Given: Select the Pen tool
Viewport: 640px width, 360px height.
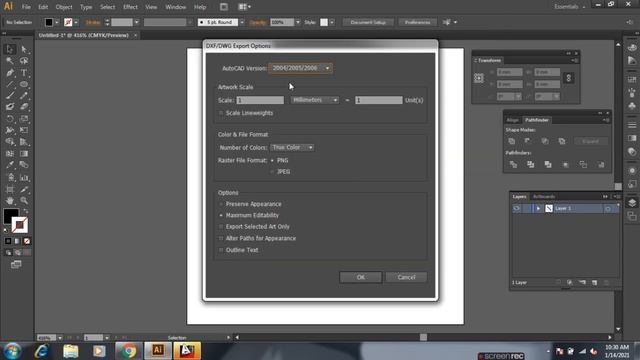Looking at the screenshot, I should (x=10, y=73).
